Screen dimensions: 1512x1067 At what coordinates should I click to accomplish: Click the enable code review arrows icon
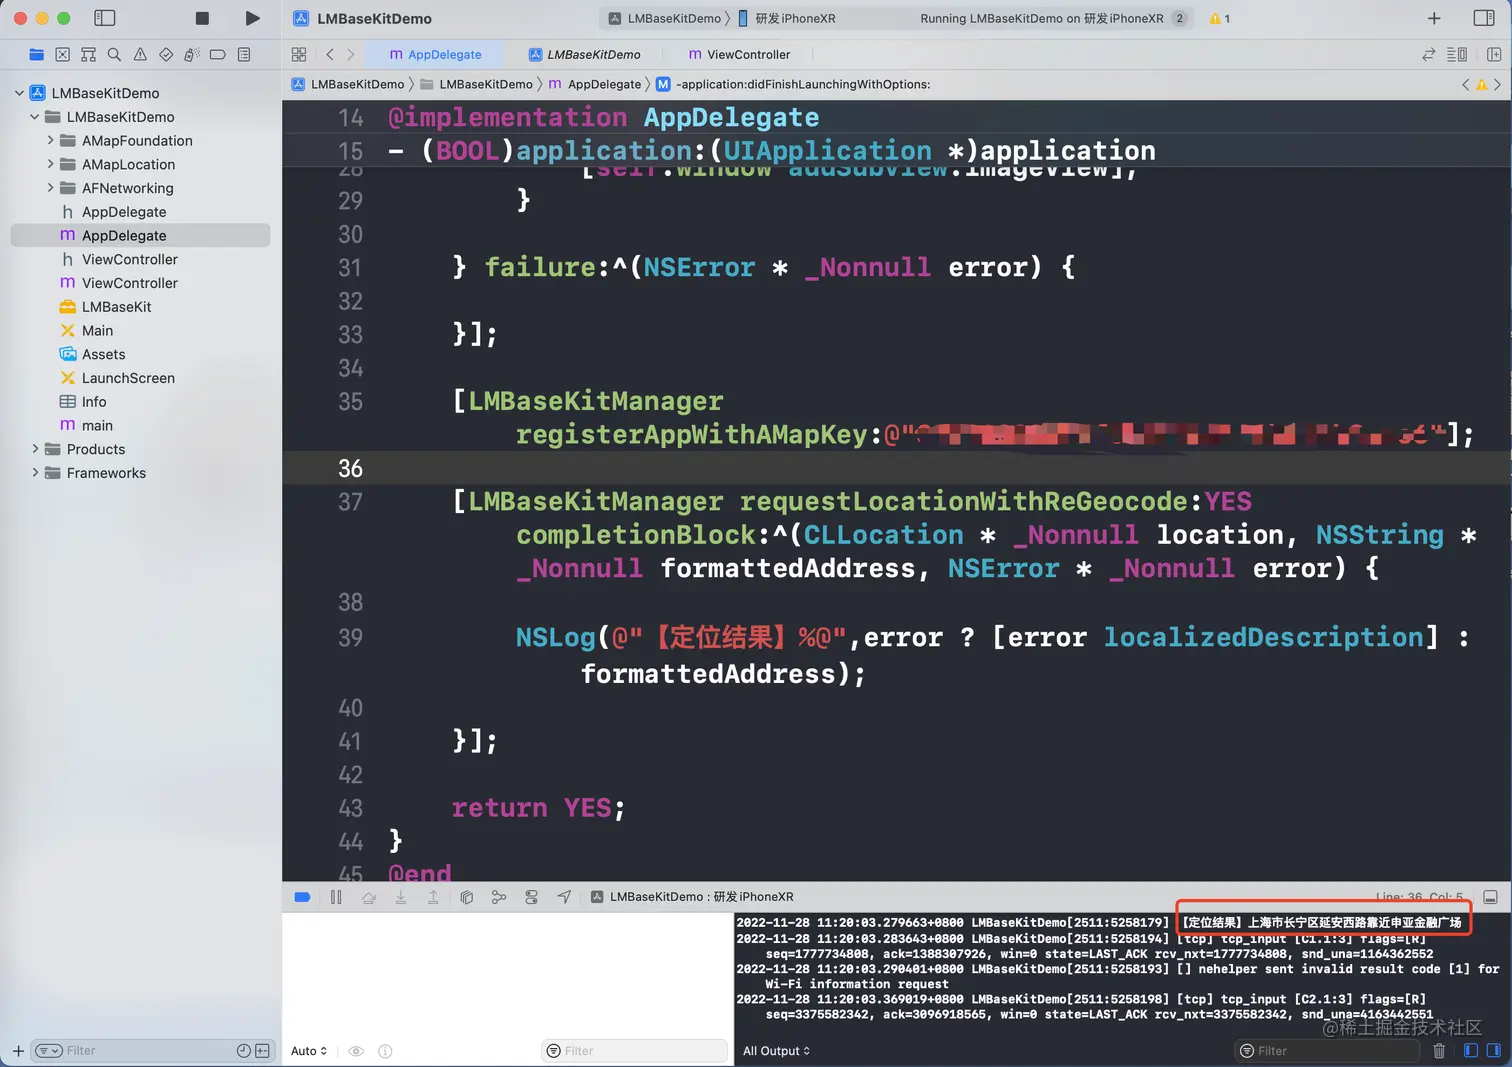(1429, 55)
